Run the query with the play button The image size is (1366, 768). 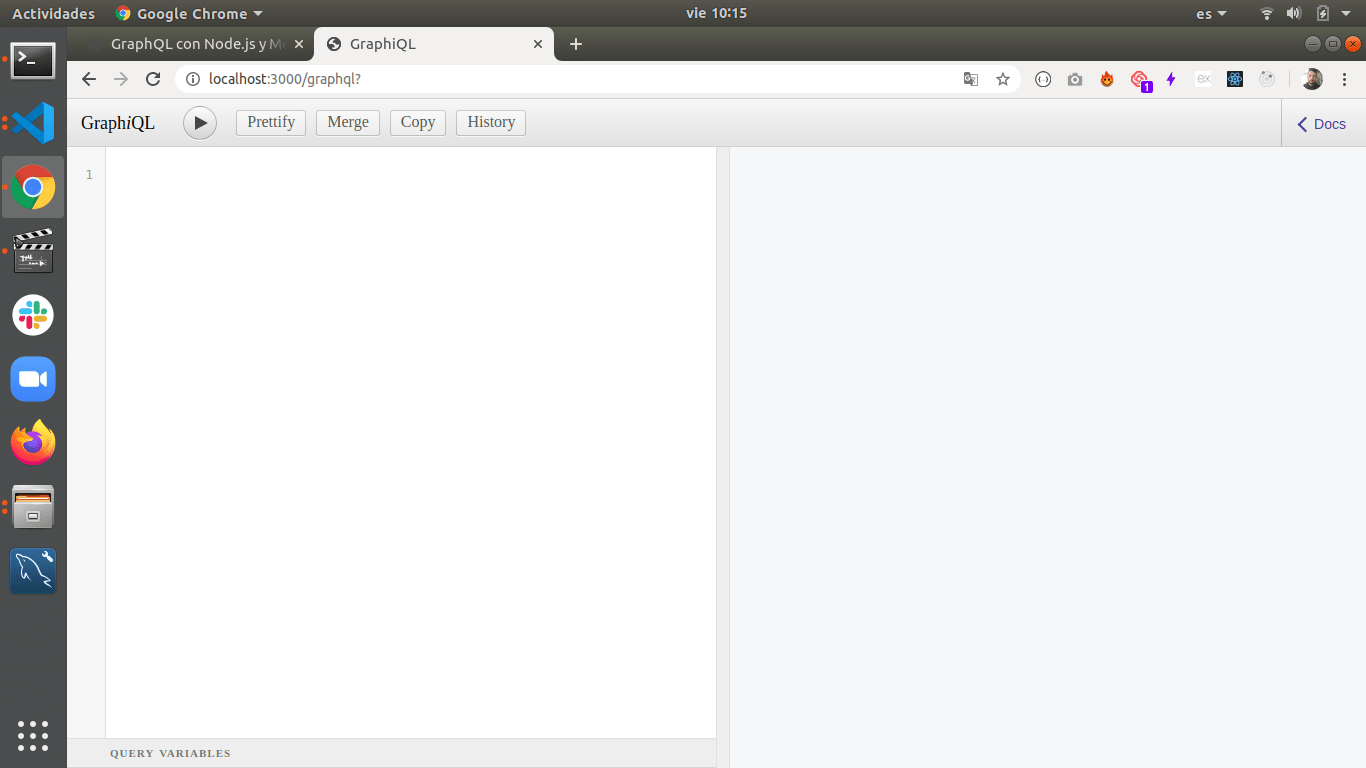200,123
